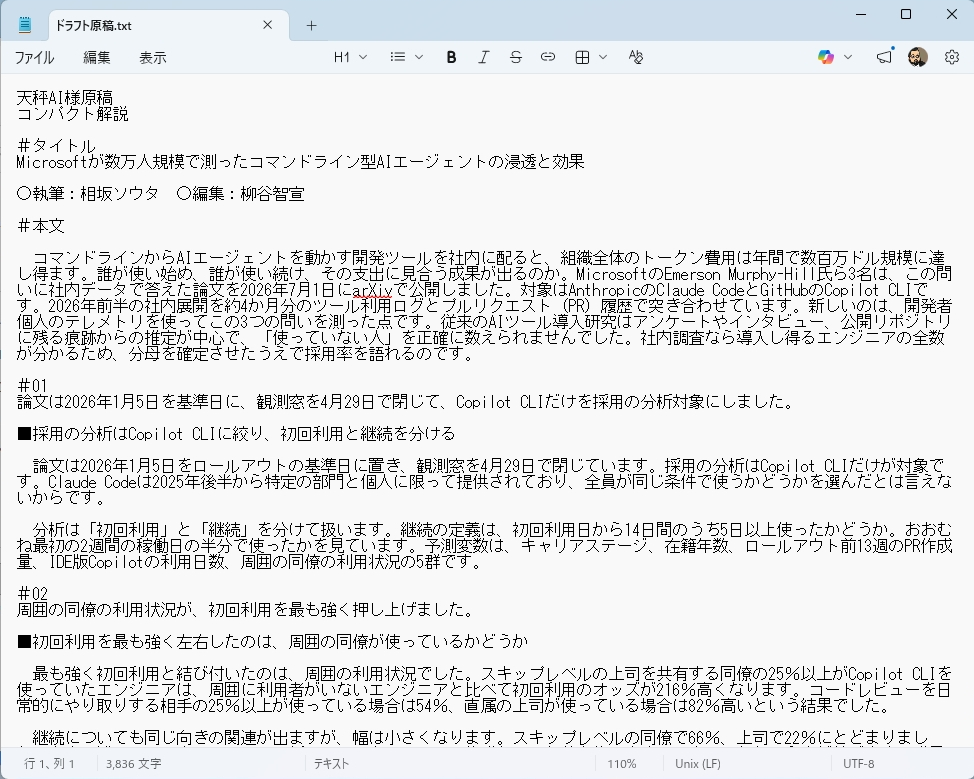Open the Copilot icon
This screenshot has height=779, width=974.
click(x=826, y=57)
